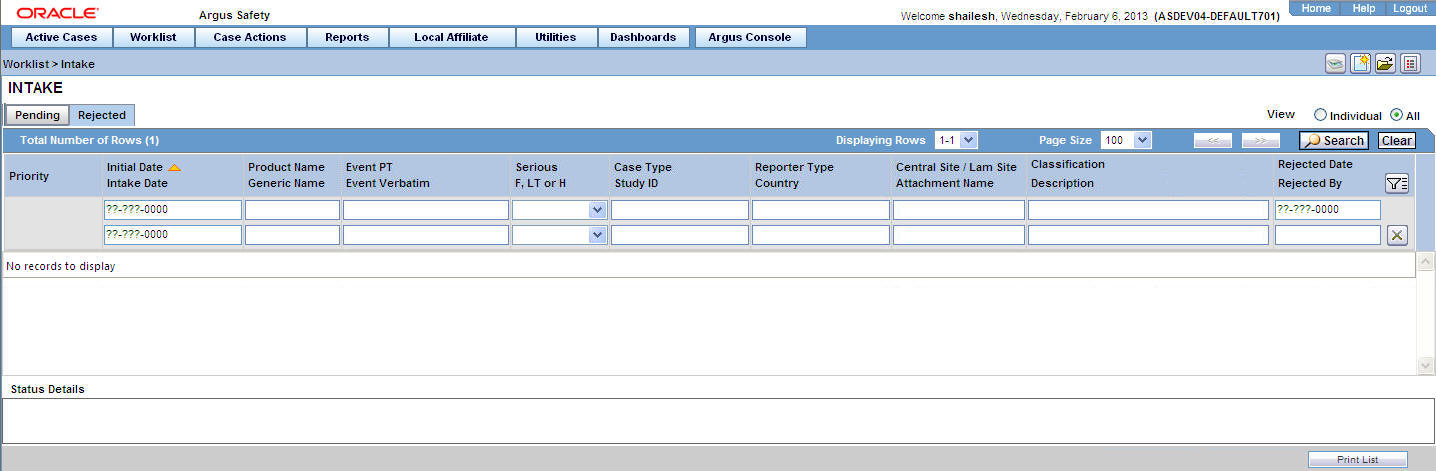This screenshot has width=1436, height=471.
Task: Click the scanner icon in top toolbar
Action: click(x=1335, y=64)
